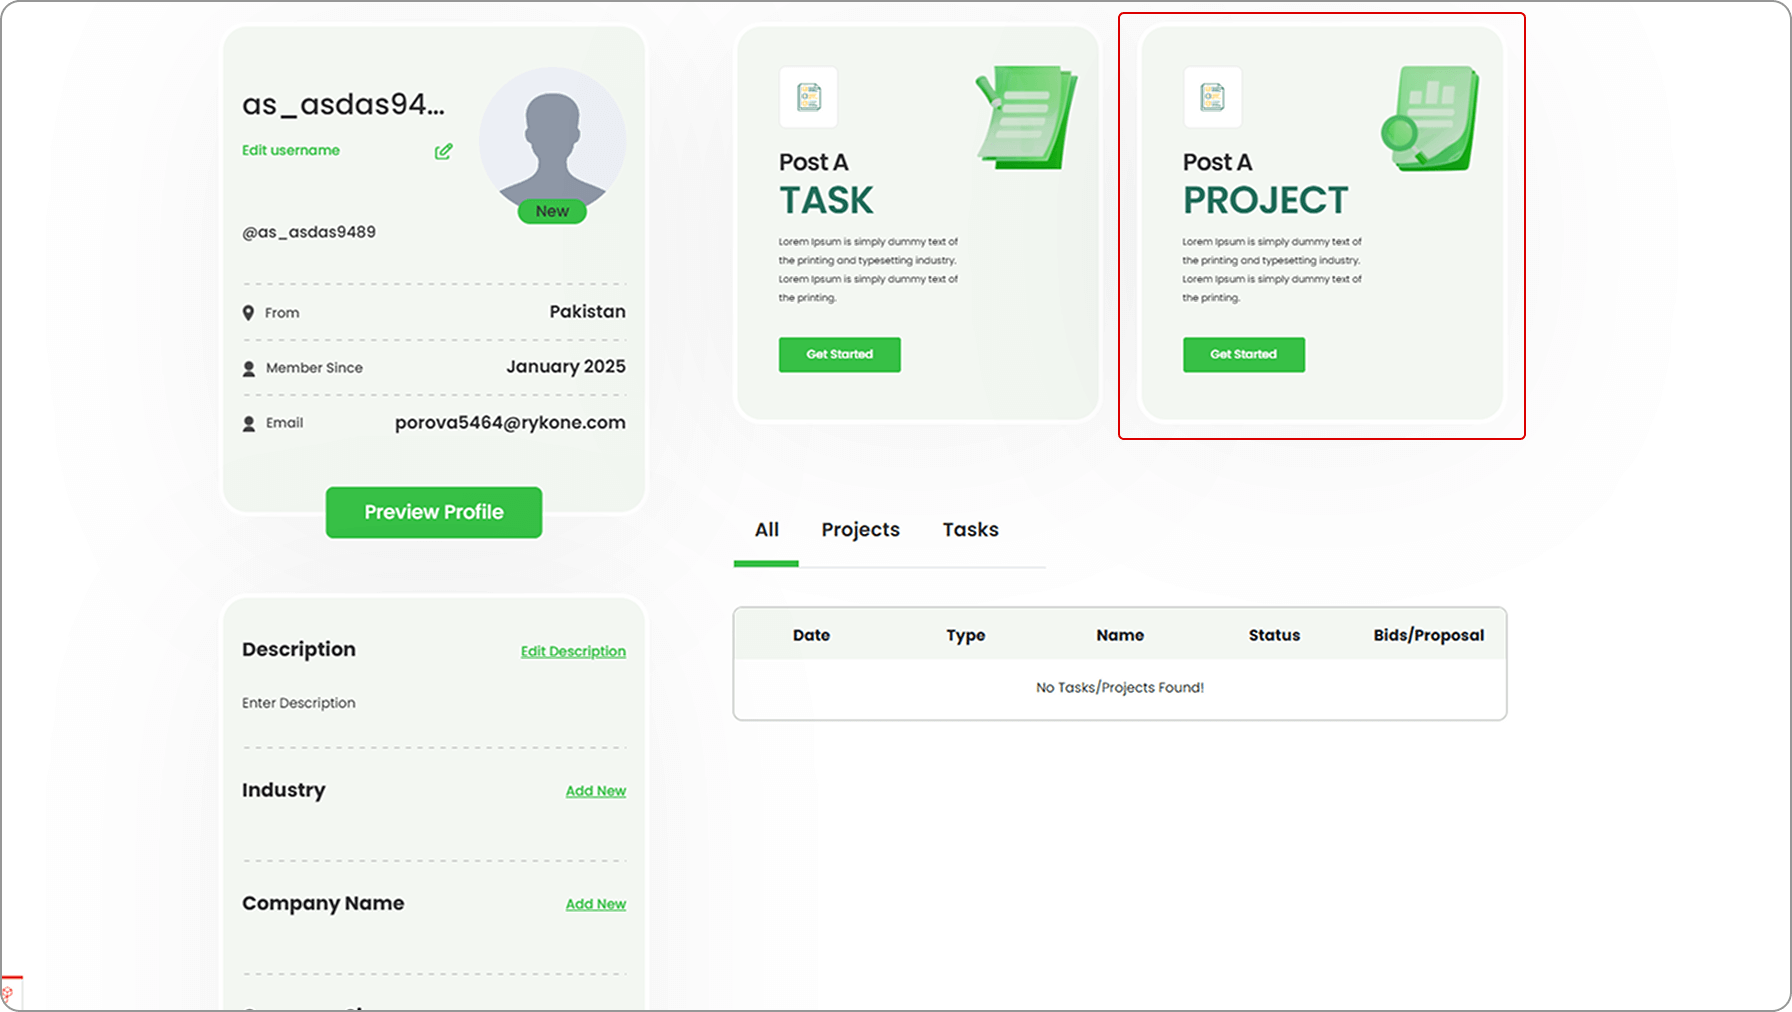1792x1012 pixels.
Task: Open the Edit Description link
Action: [573, 651]
